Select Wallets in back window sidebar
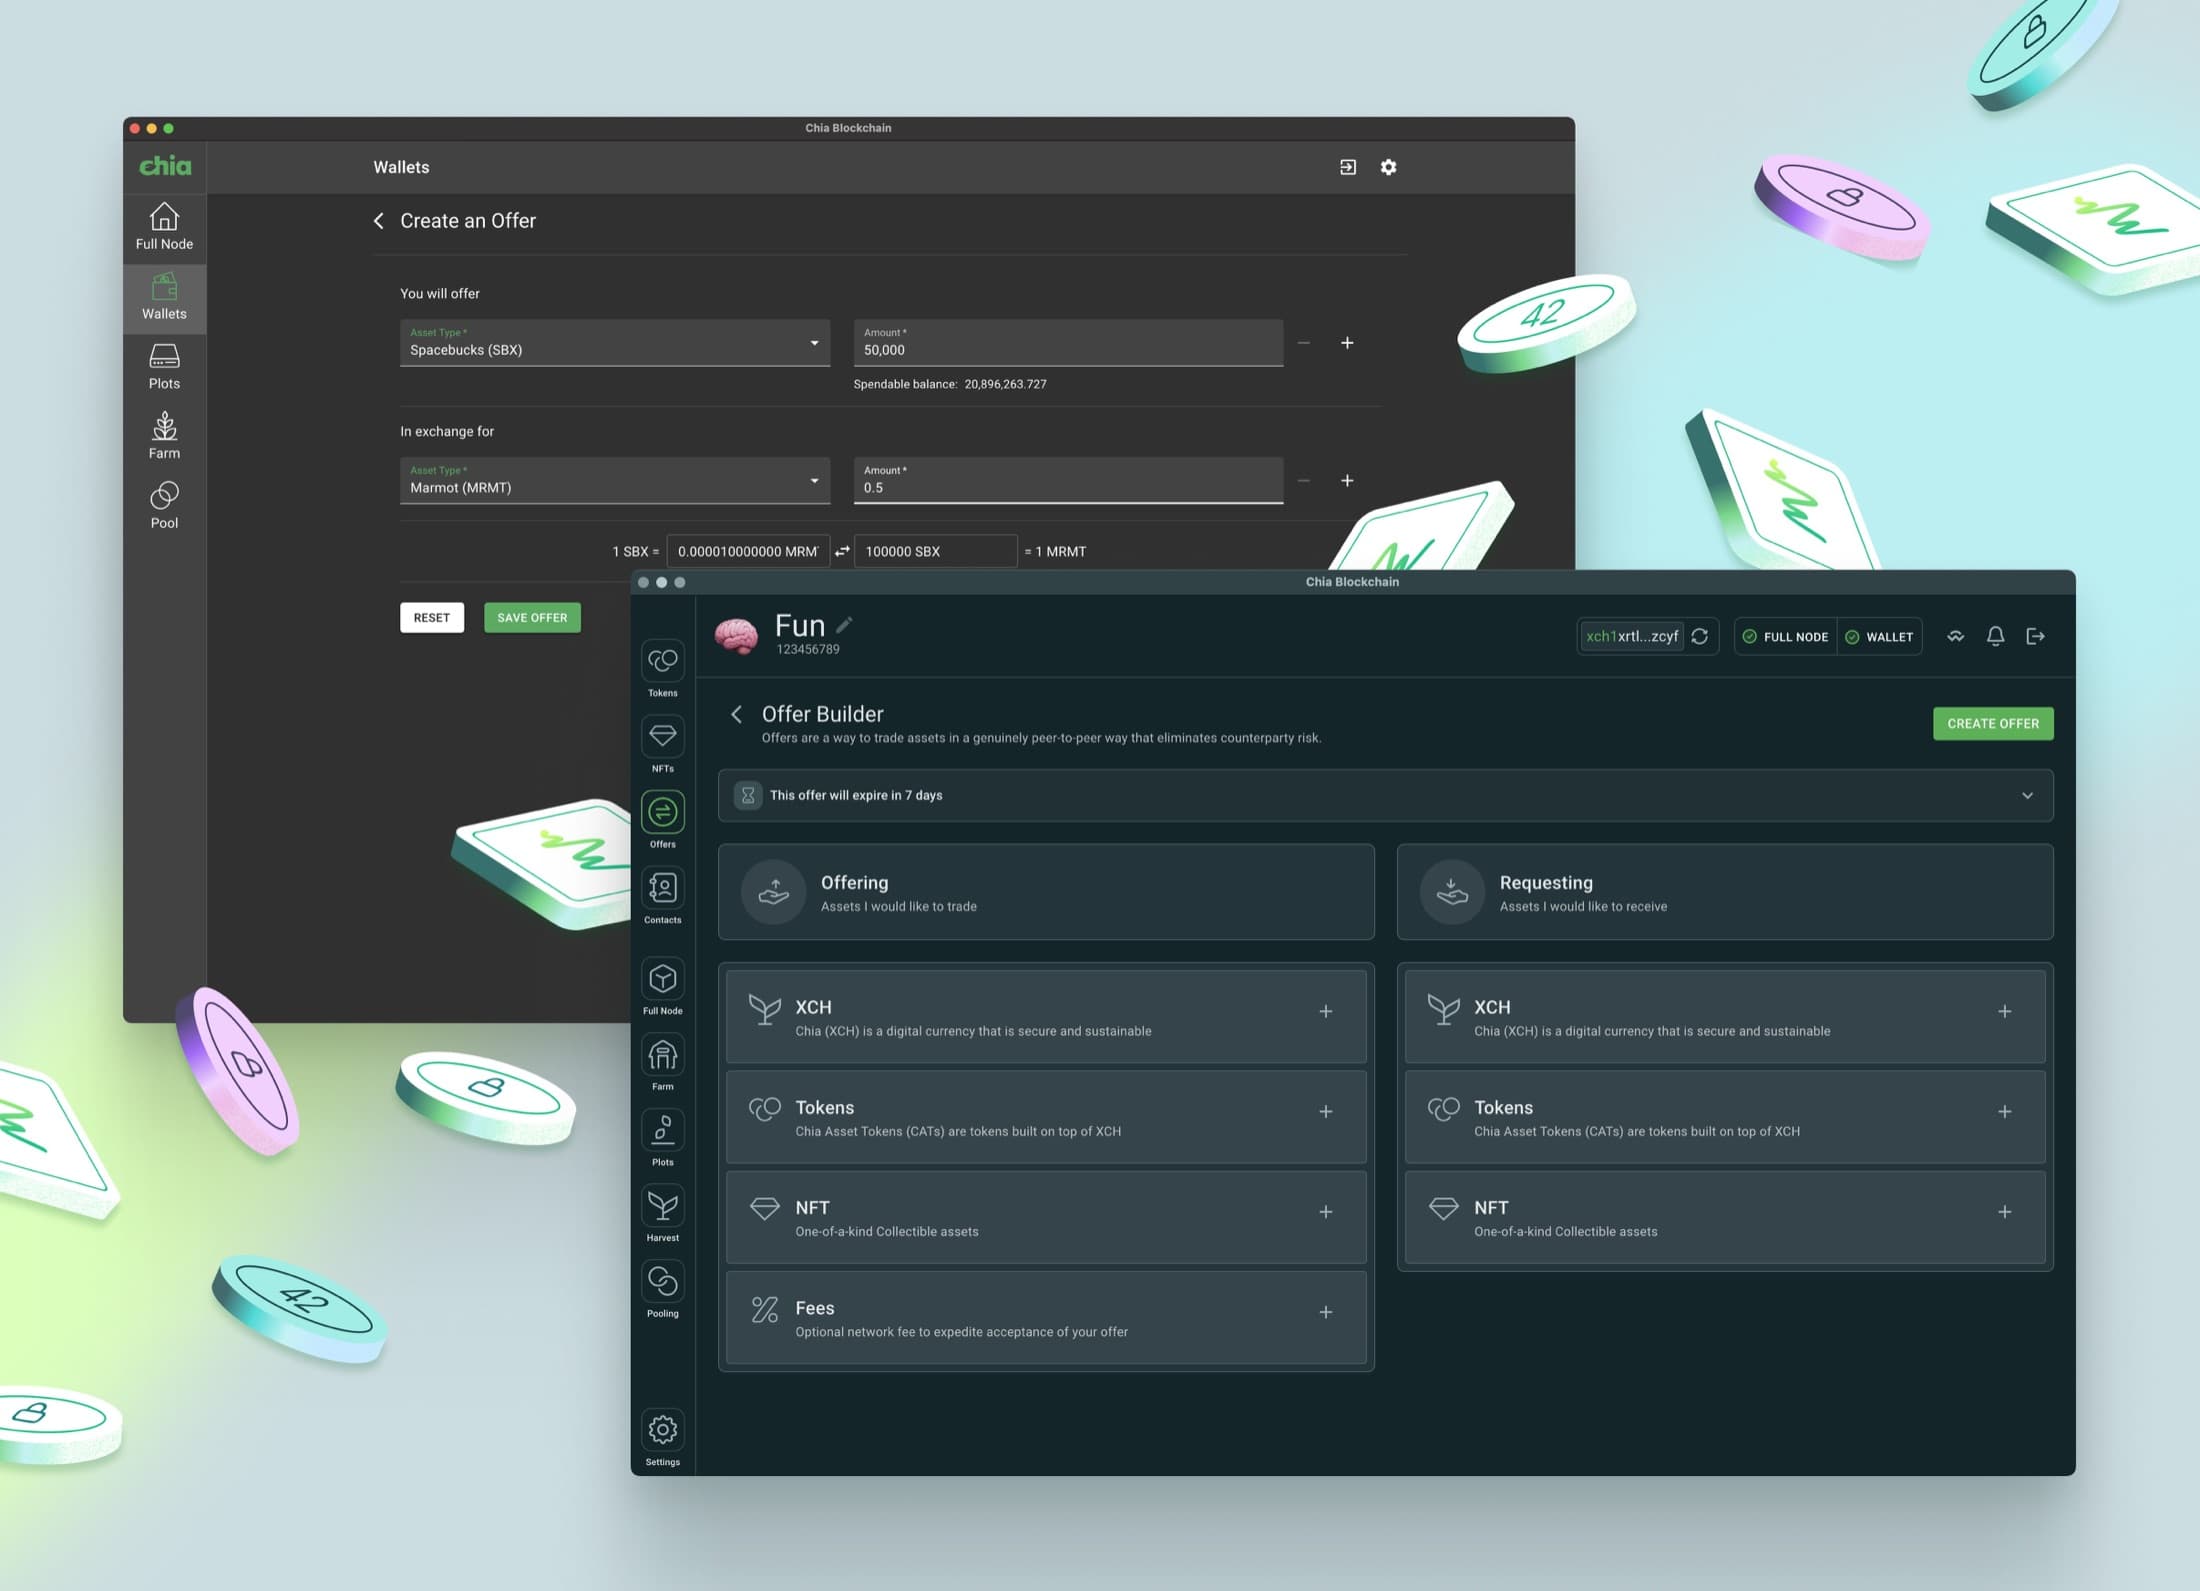The image size is (2200, 1591). point(164,297)
